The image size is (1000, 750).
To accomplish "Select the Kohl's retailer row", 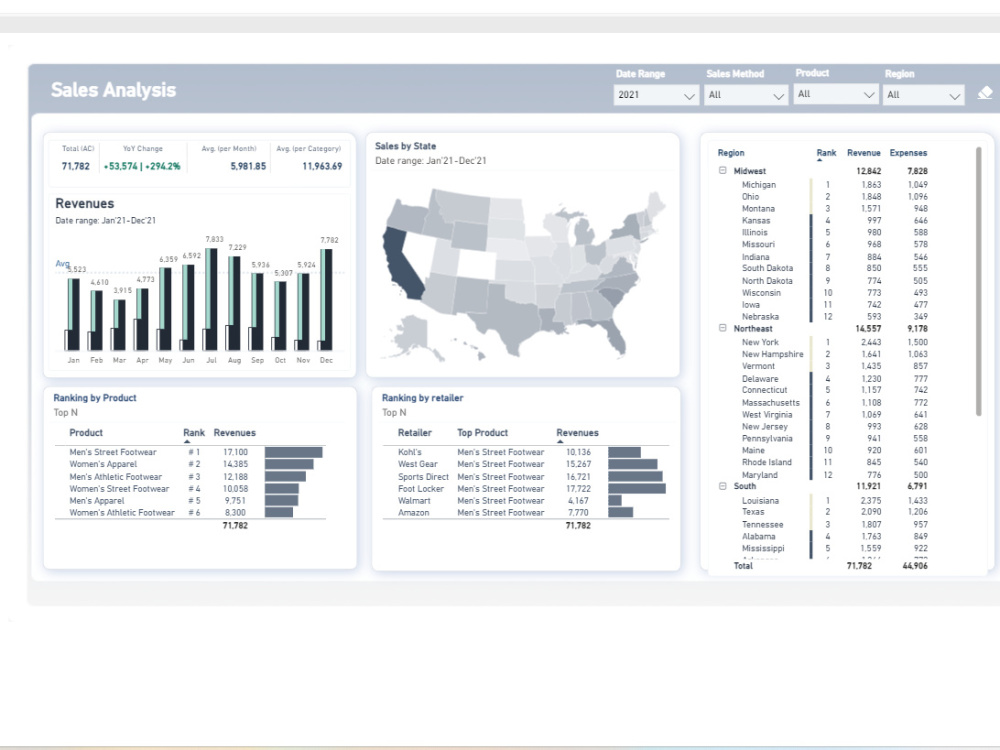I will 526,452.
